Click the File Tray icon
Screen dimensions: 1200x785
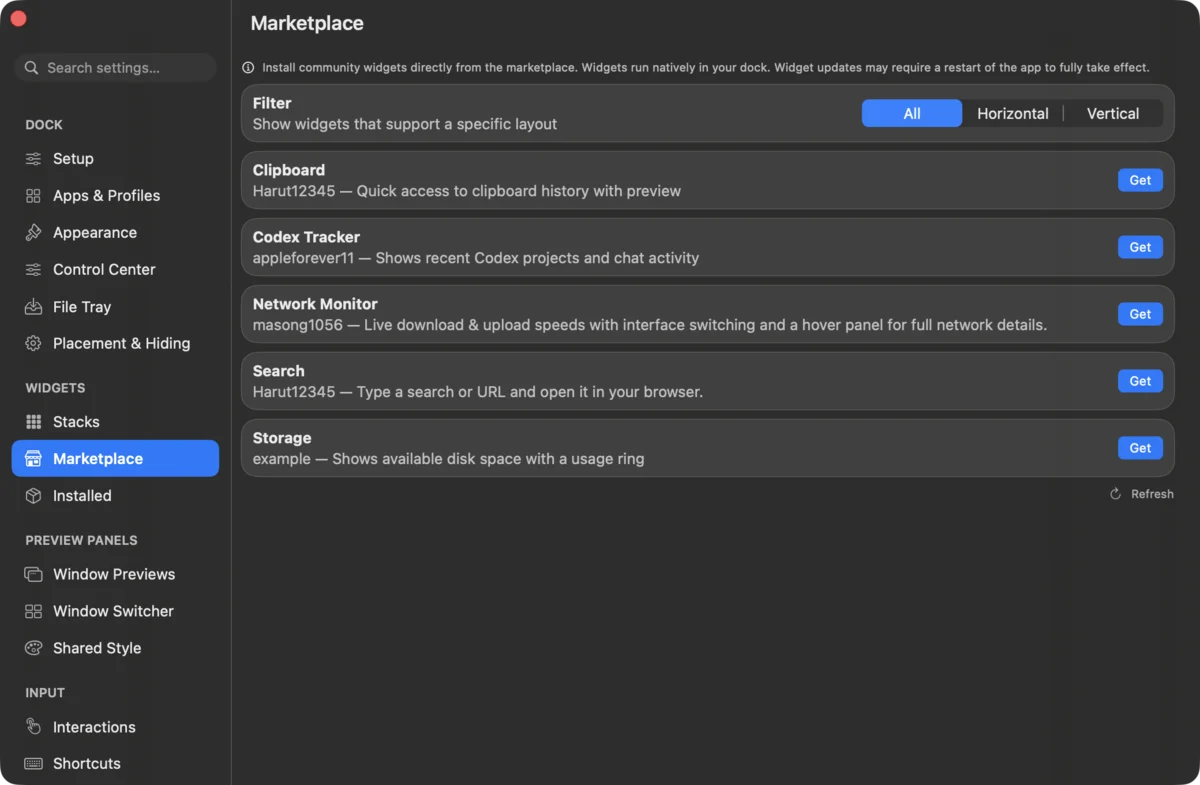[x=33, y=307]
